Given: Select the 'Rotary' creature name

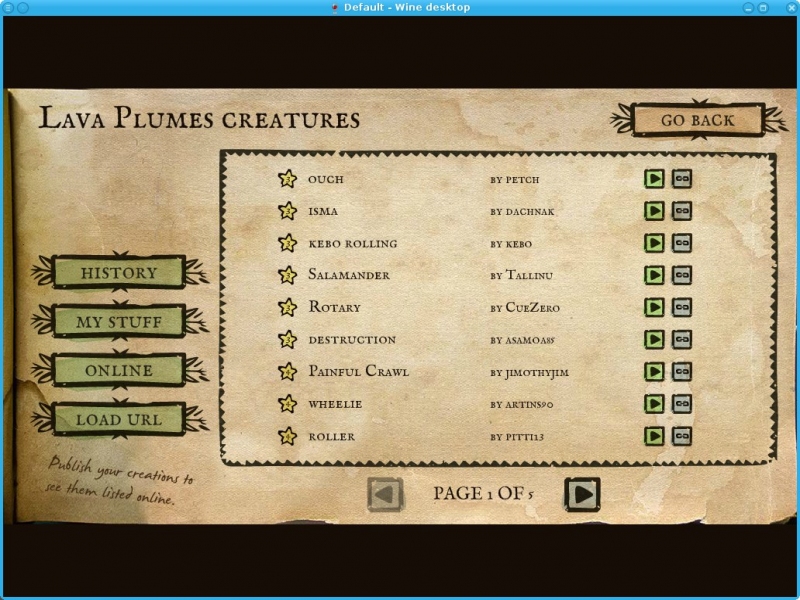Looking at the screenshot, I should [334, 307].
